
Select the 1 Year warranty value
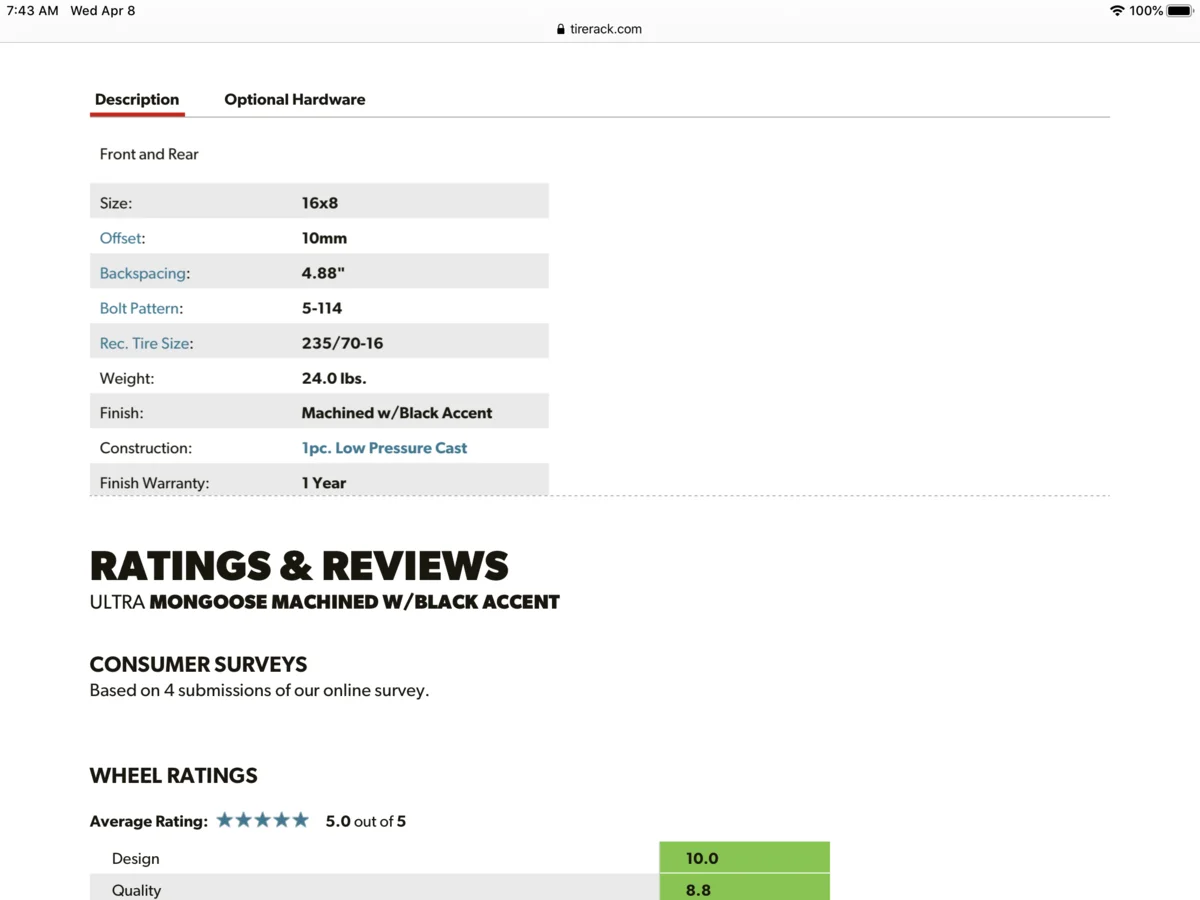point(324,483)
